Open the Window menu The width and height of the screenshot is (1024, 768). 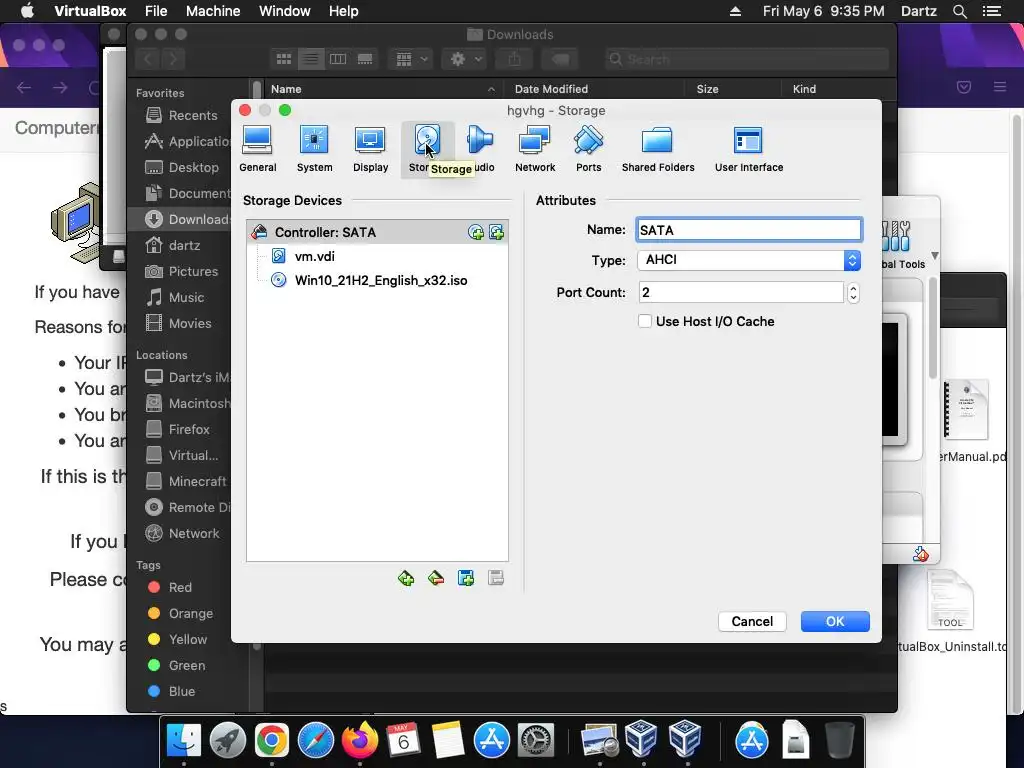[285, 11]
